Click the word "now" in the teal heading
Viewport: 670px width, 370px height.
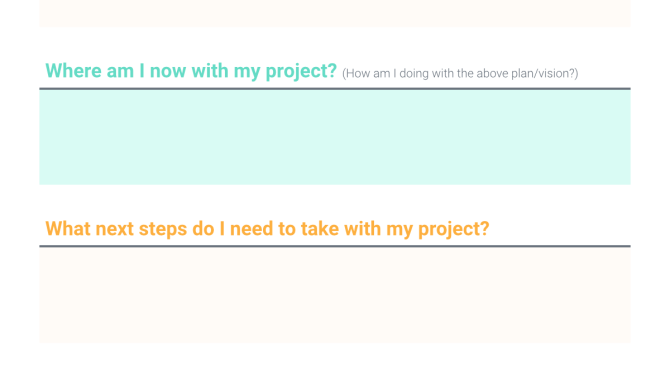tap(168, 71)
